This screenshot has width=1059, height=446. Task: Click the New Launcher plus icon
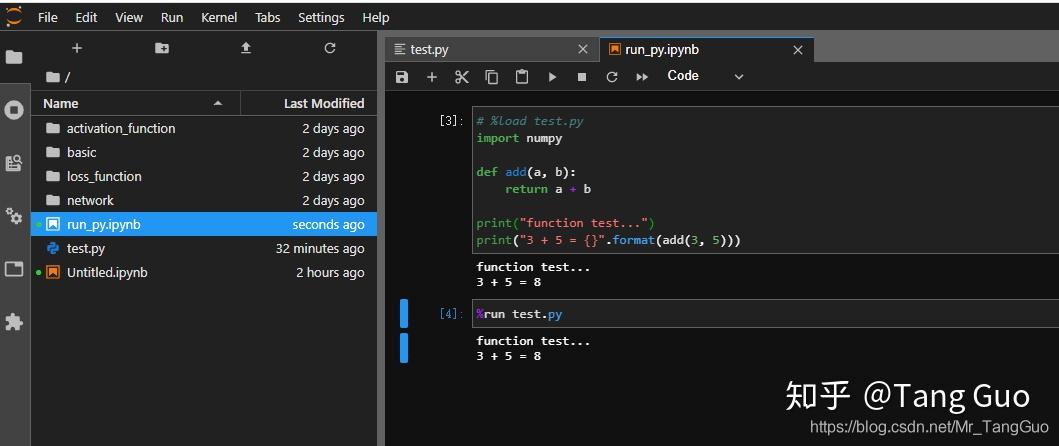coord(77,48)
